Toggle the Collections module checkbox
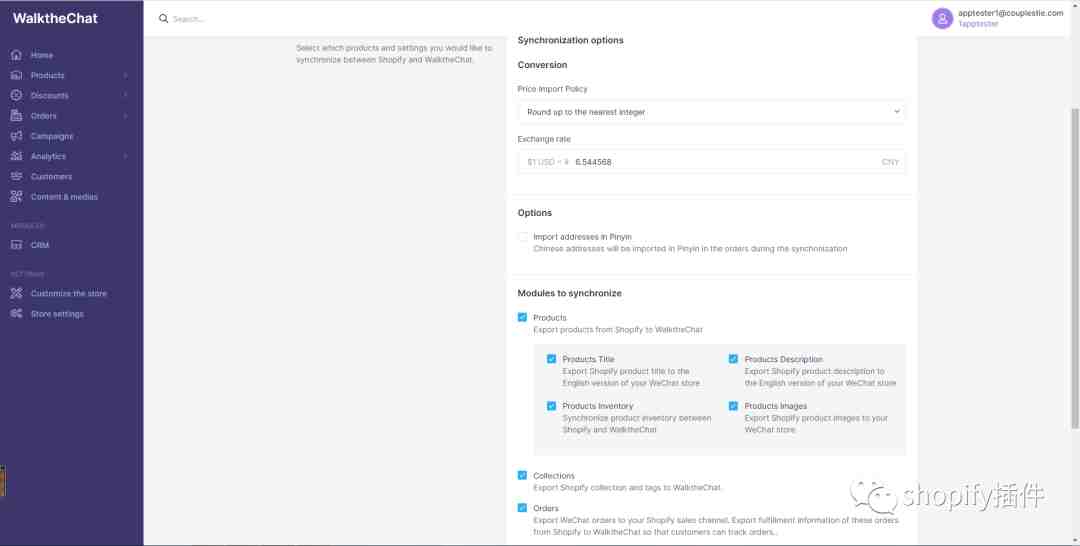The height and width of the screenshot is (546, 1080). 522,475
